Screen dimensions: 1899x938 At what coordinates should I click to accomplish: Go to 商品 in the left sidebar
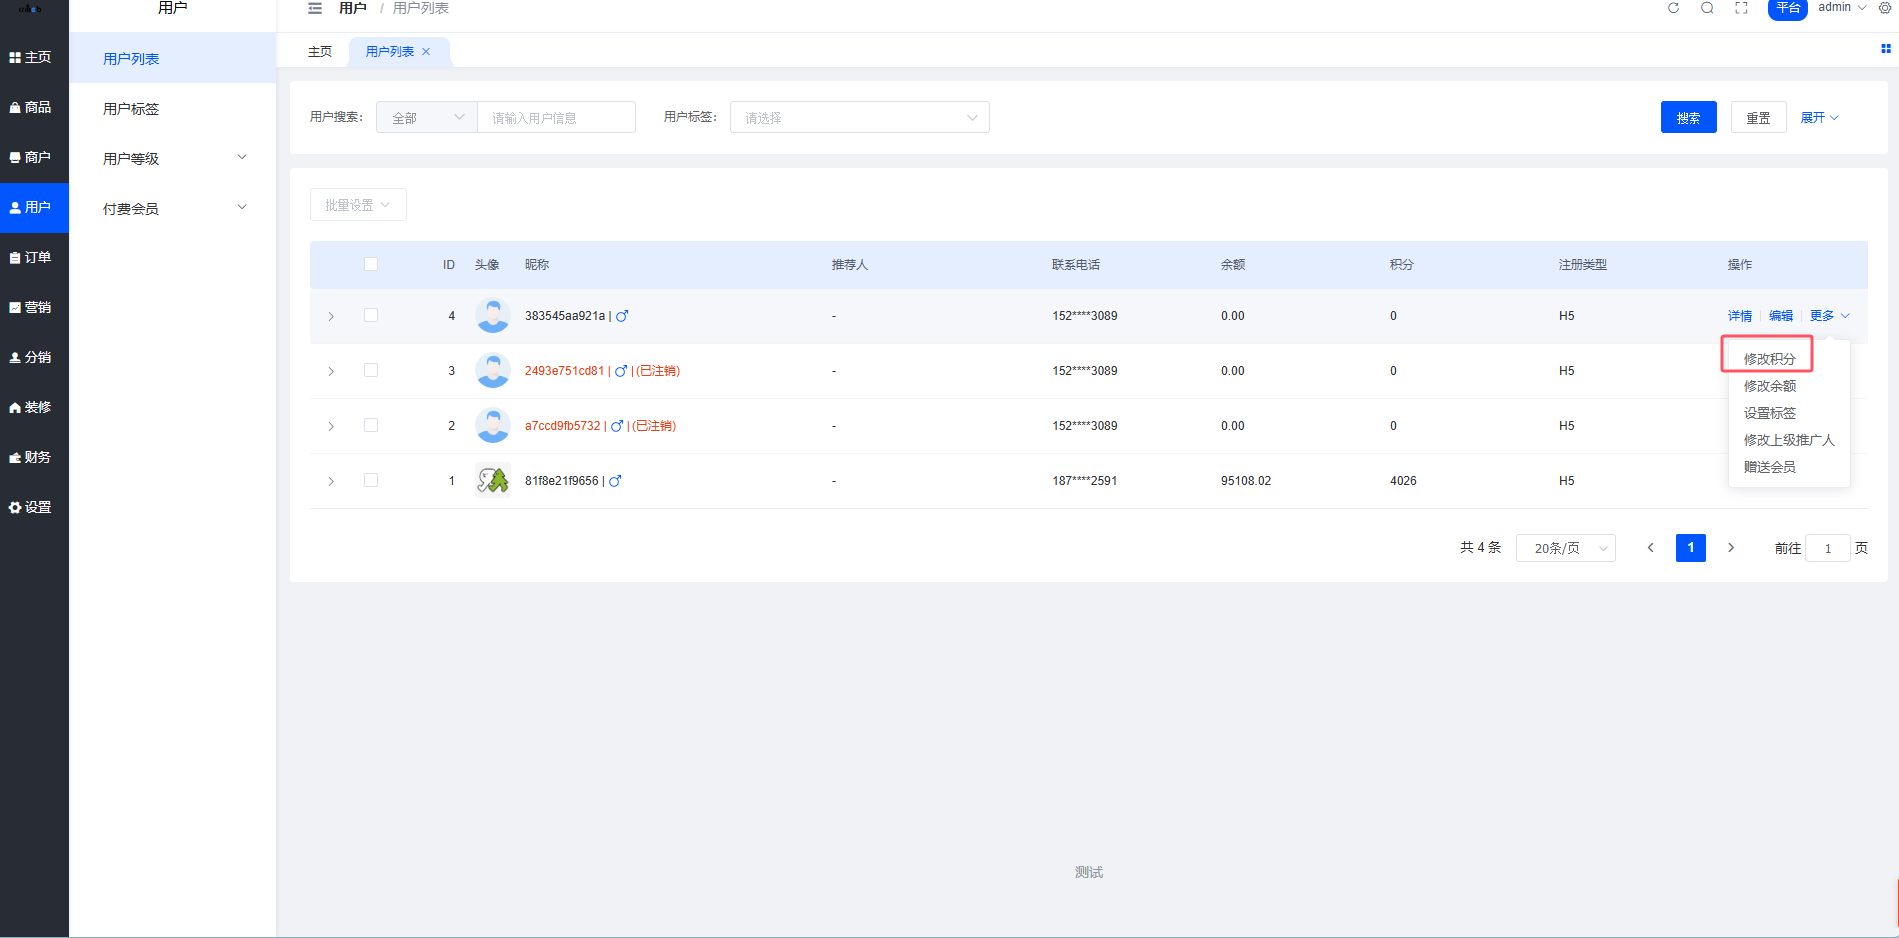click(x=31, y=107)
